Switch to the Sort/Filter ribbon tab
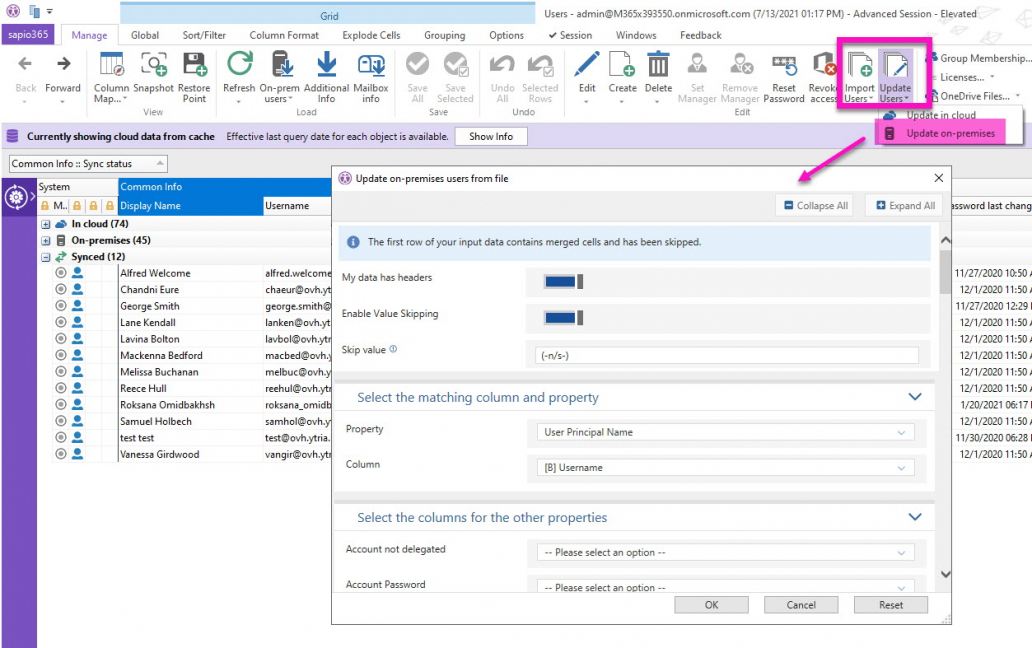Screen dimensions: 1032x648 (x=204, y=35)
